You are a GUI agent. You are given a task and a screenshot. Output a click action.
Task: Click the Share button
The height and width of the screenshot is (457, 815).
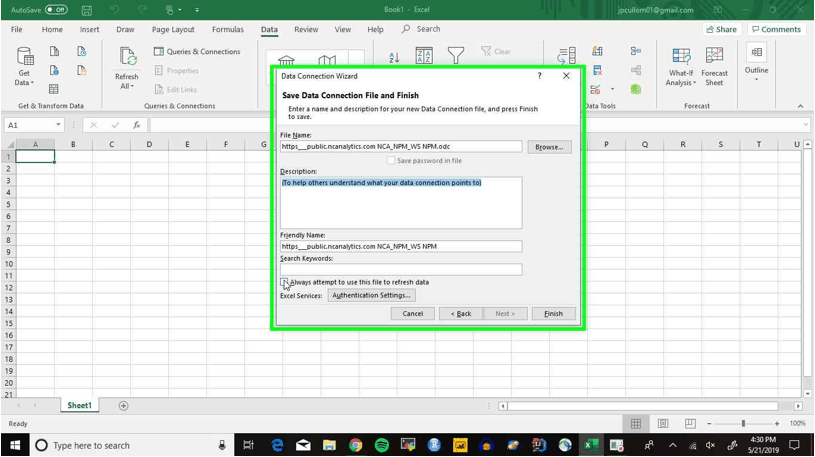pos(721,30)
